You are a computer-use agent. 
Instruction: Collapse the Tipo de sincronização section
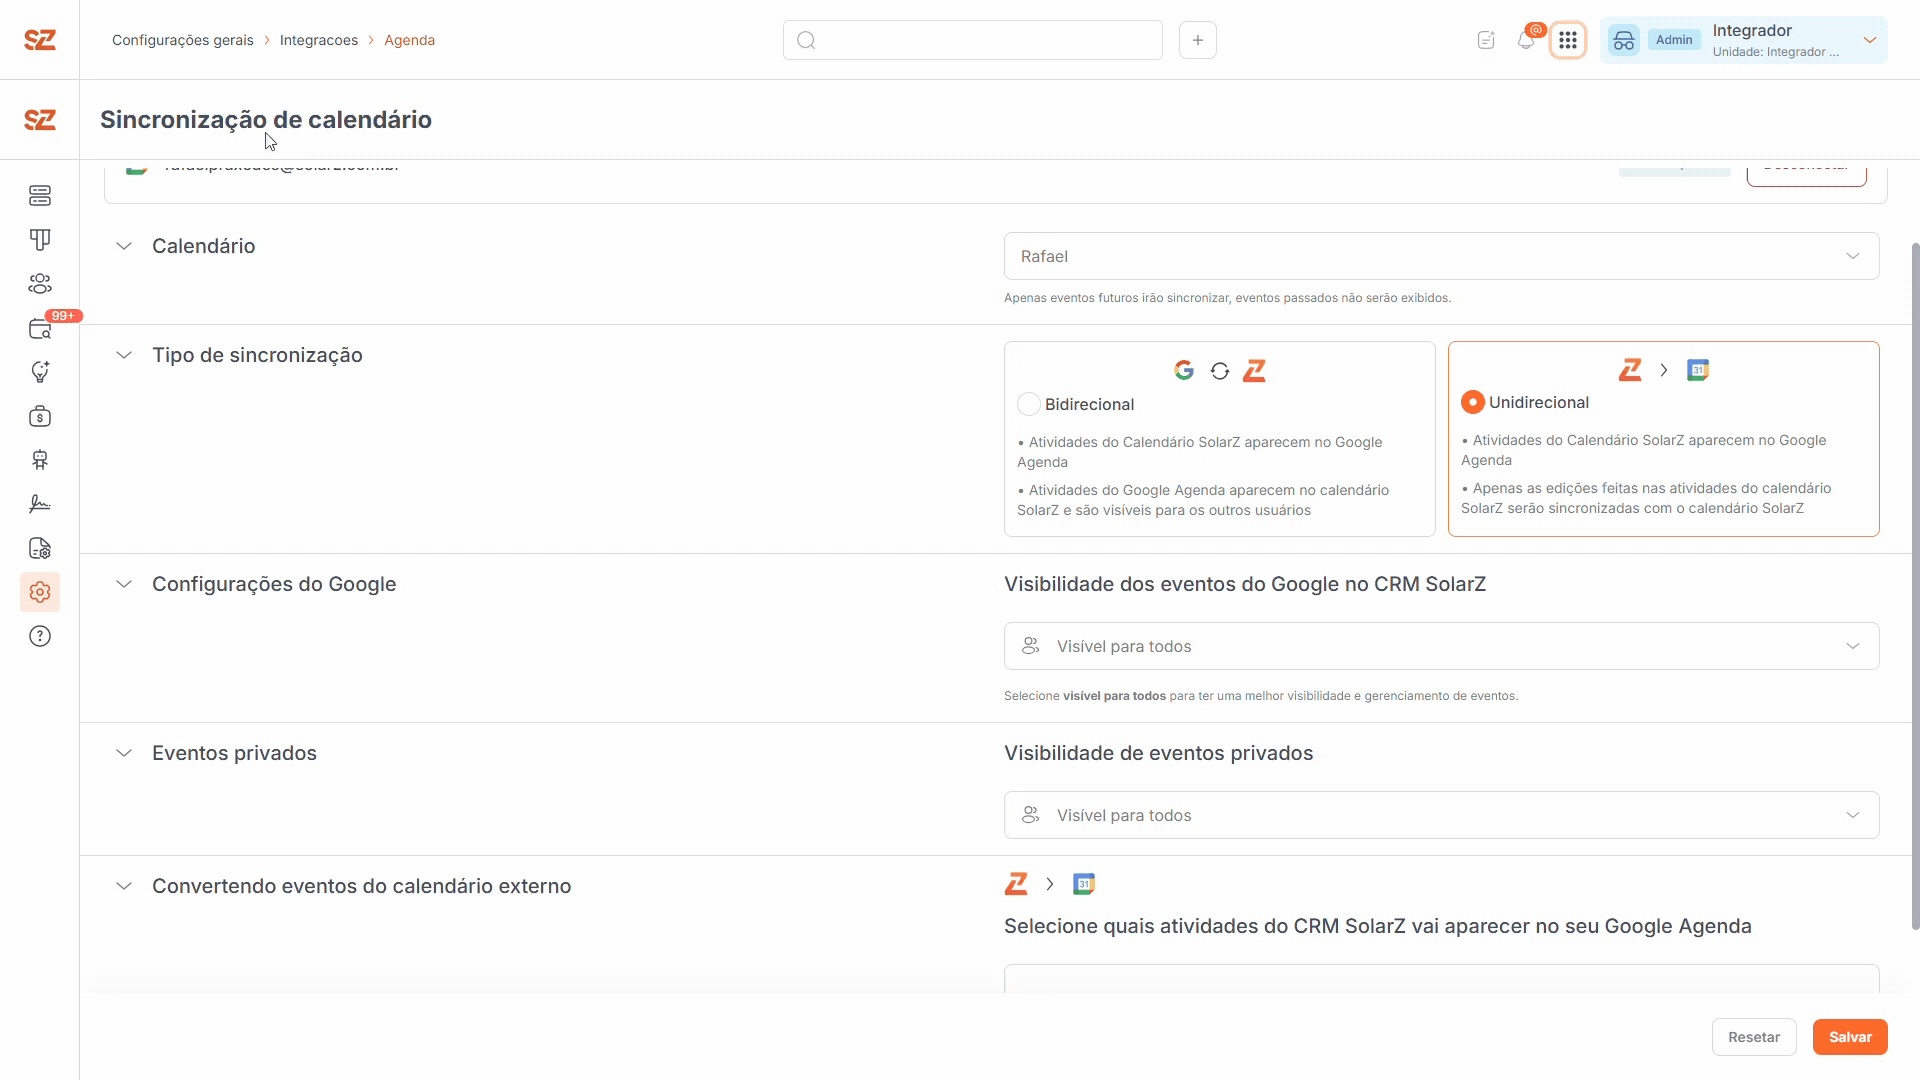click(124, 355)
